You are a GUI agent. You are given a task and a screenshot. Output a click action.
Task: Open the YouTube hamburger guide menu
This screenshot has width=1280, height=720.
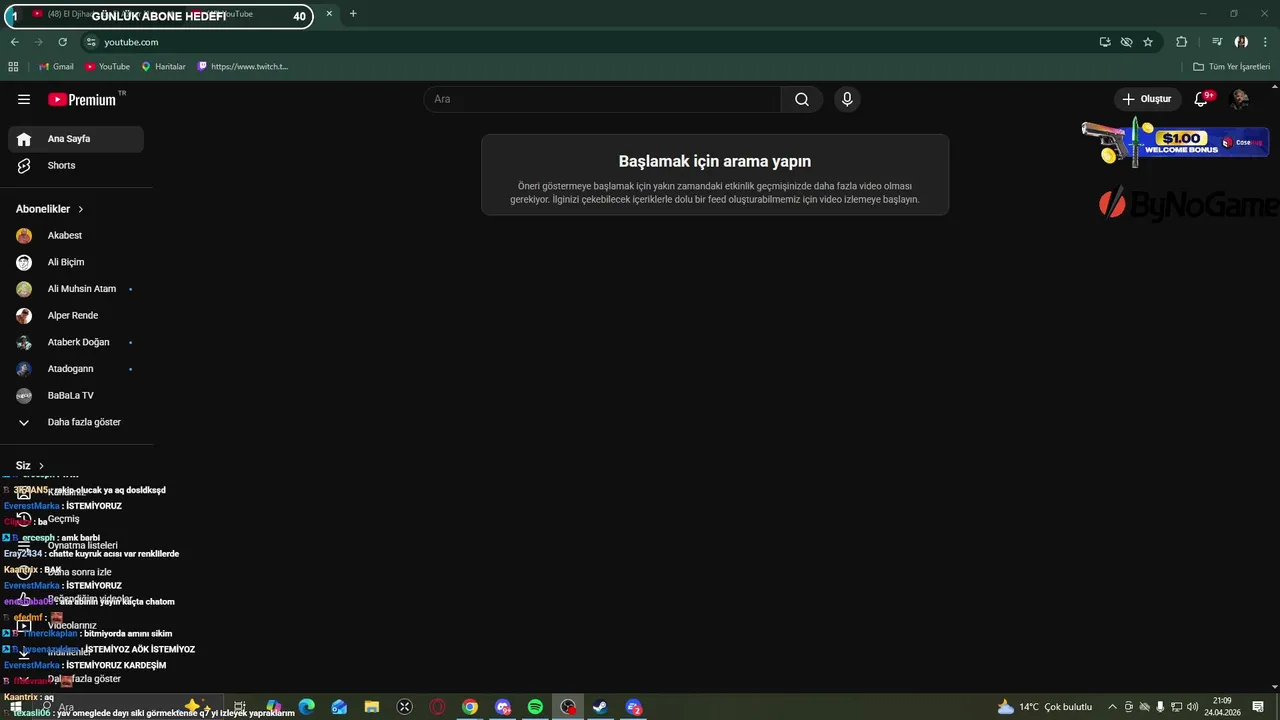point(24,99)
